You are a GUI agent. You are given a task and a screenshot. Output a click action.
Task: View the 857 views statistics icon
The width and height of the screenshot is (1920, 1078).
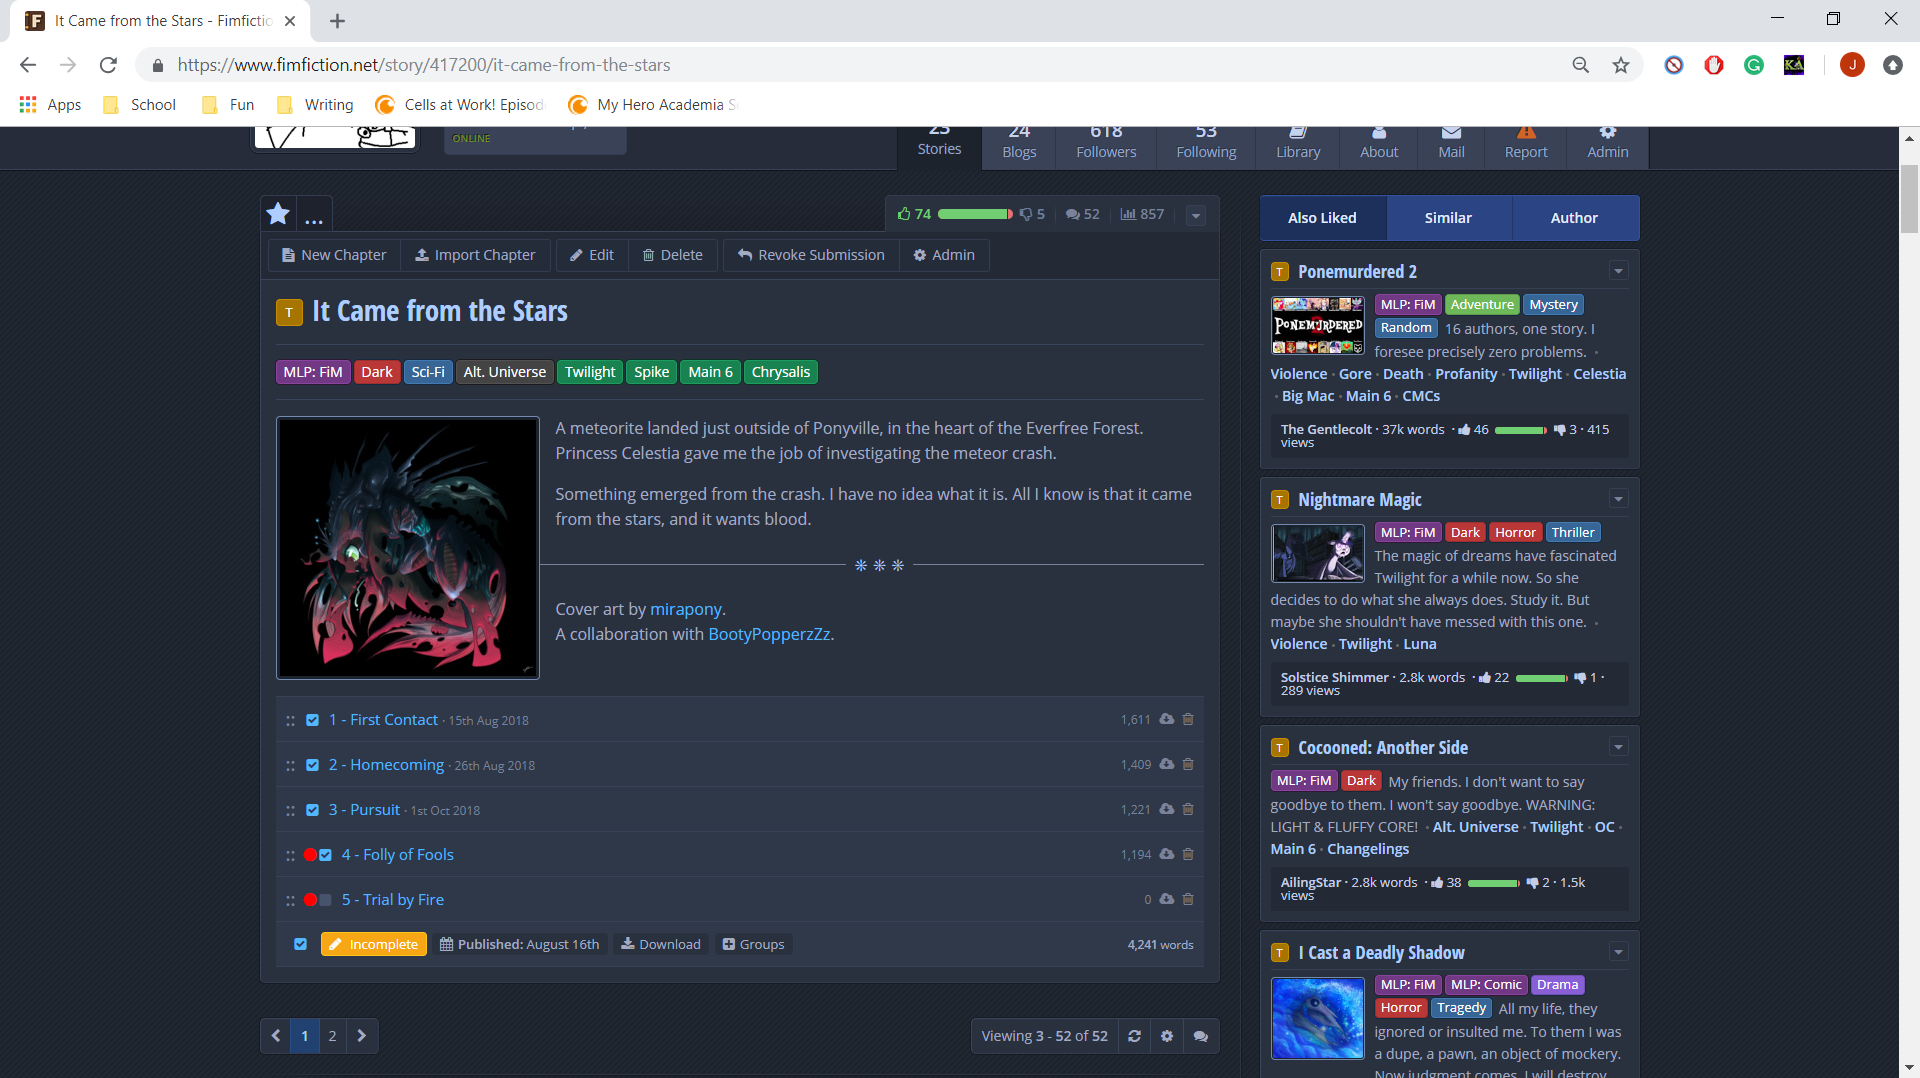[1128, 214]
